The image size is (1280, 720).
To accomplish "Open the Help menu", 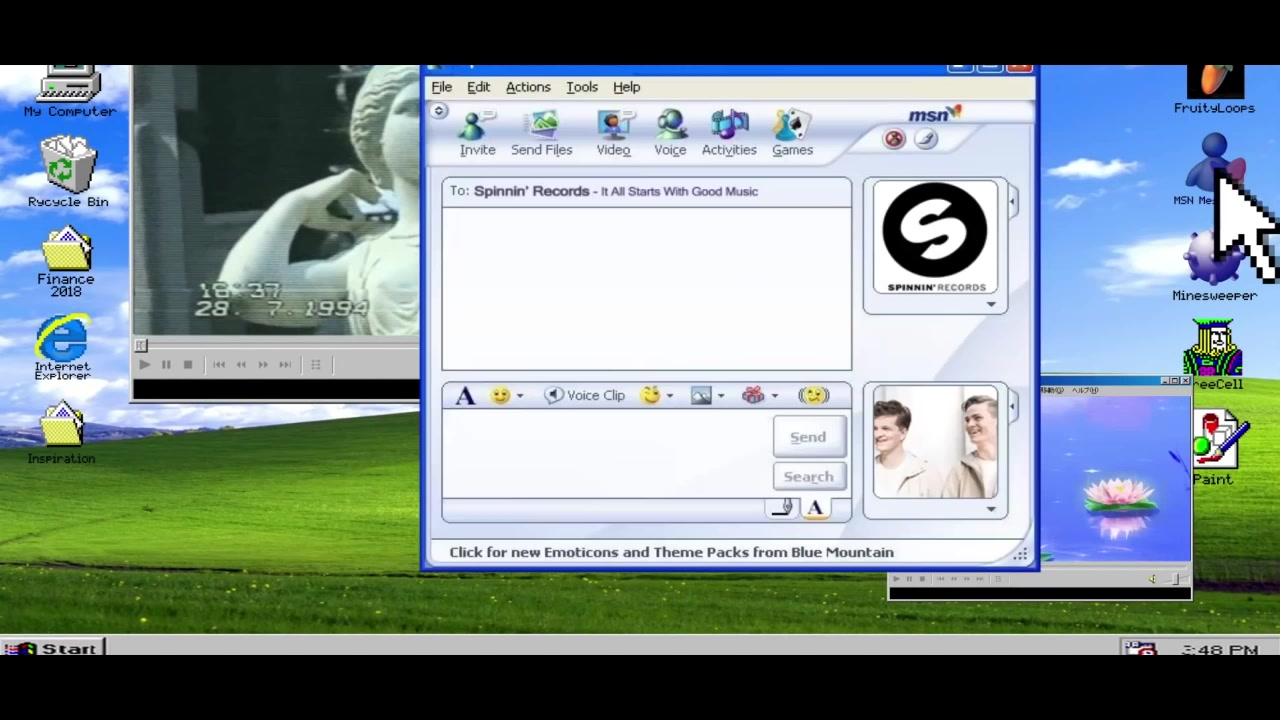I will point(626,87).
